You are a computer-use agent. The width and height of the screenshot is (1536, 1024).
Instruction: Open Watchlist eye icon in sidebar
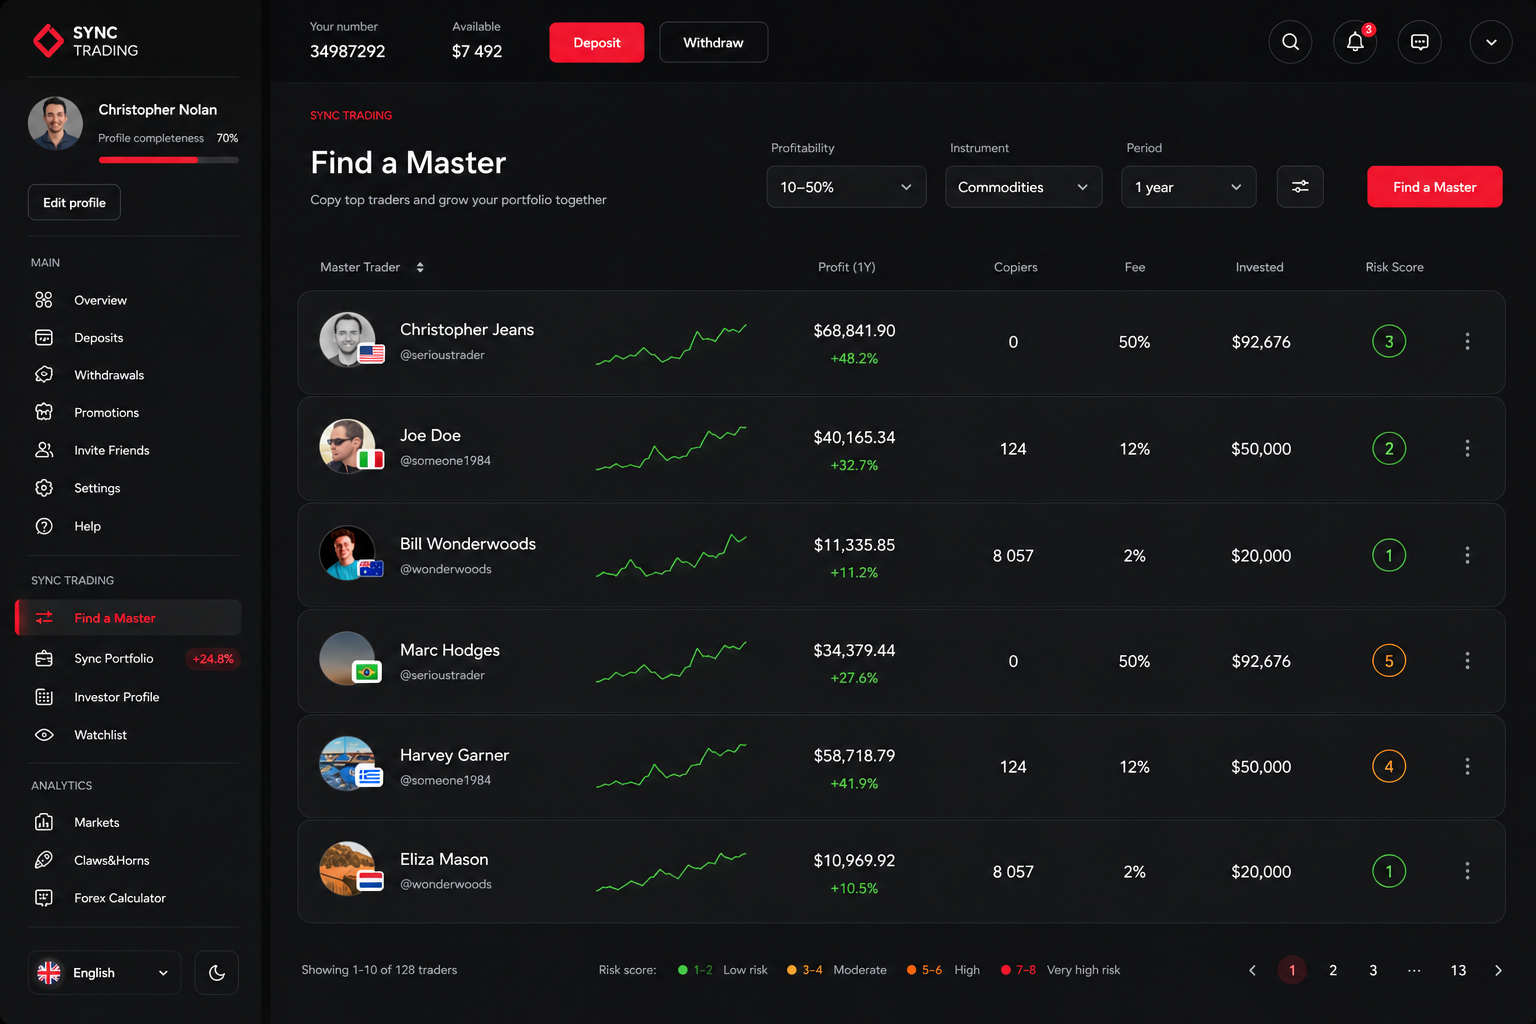pyautogui.click(x=44, y=735)
